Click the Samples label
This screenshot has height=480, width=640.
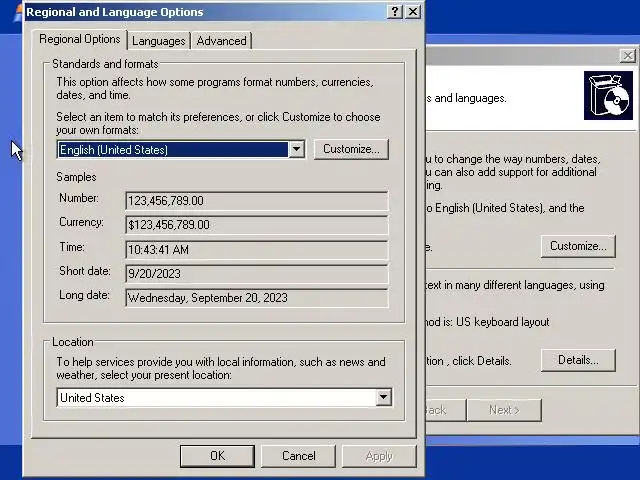point(76,177)
